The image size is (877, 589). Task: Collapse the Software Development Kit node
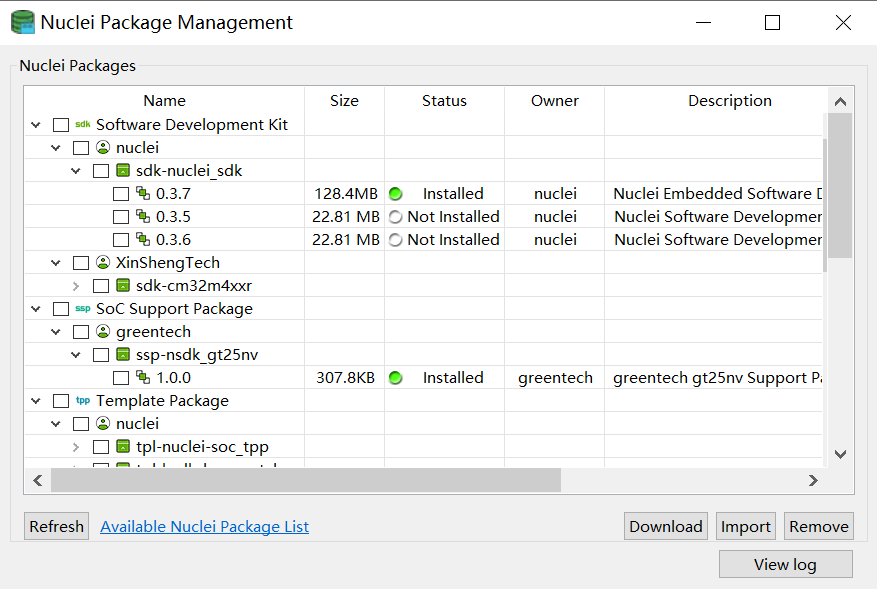pos(36,125)
